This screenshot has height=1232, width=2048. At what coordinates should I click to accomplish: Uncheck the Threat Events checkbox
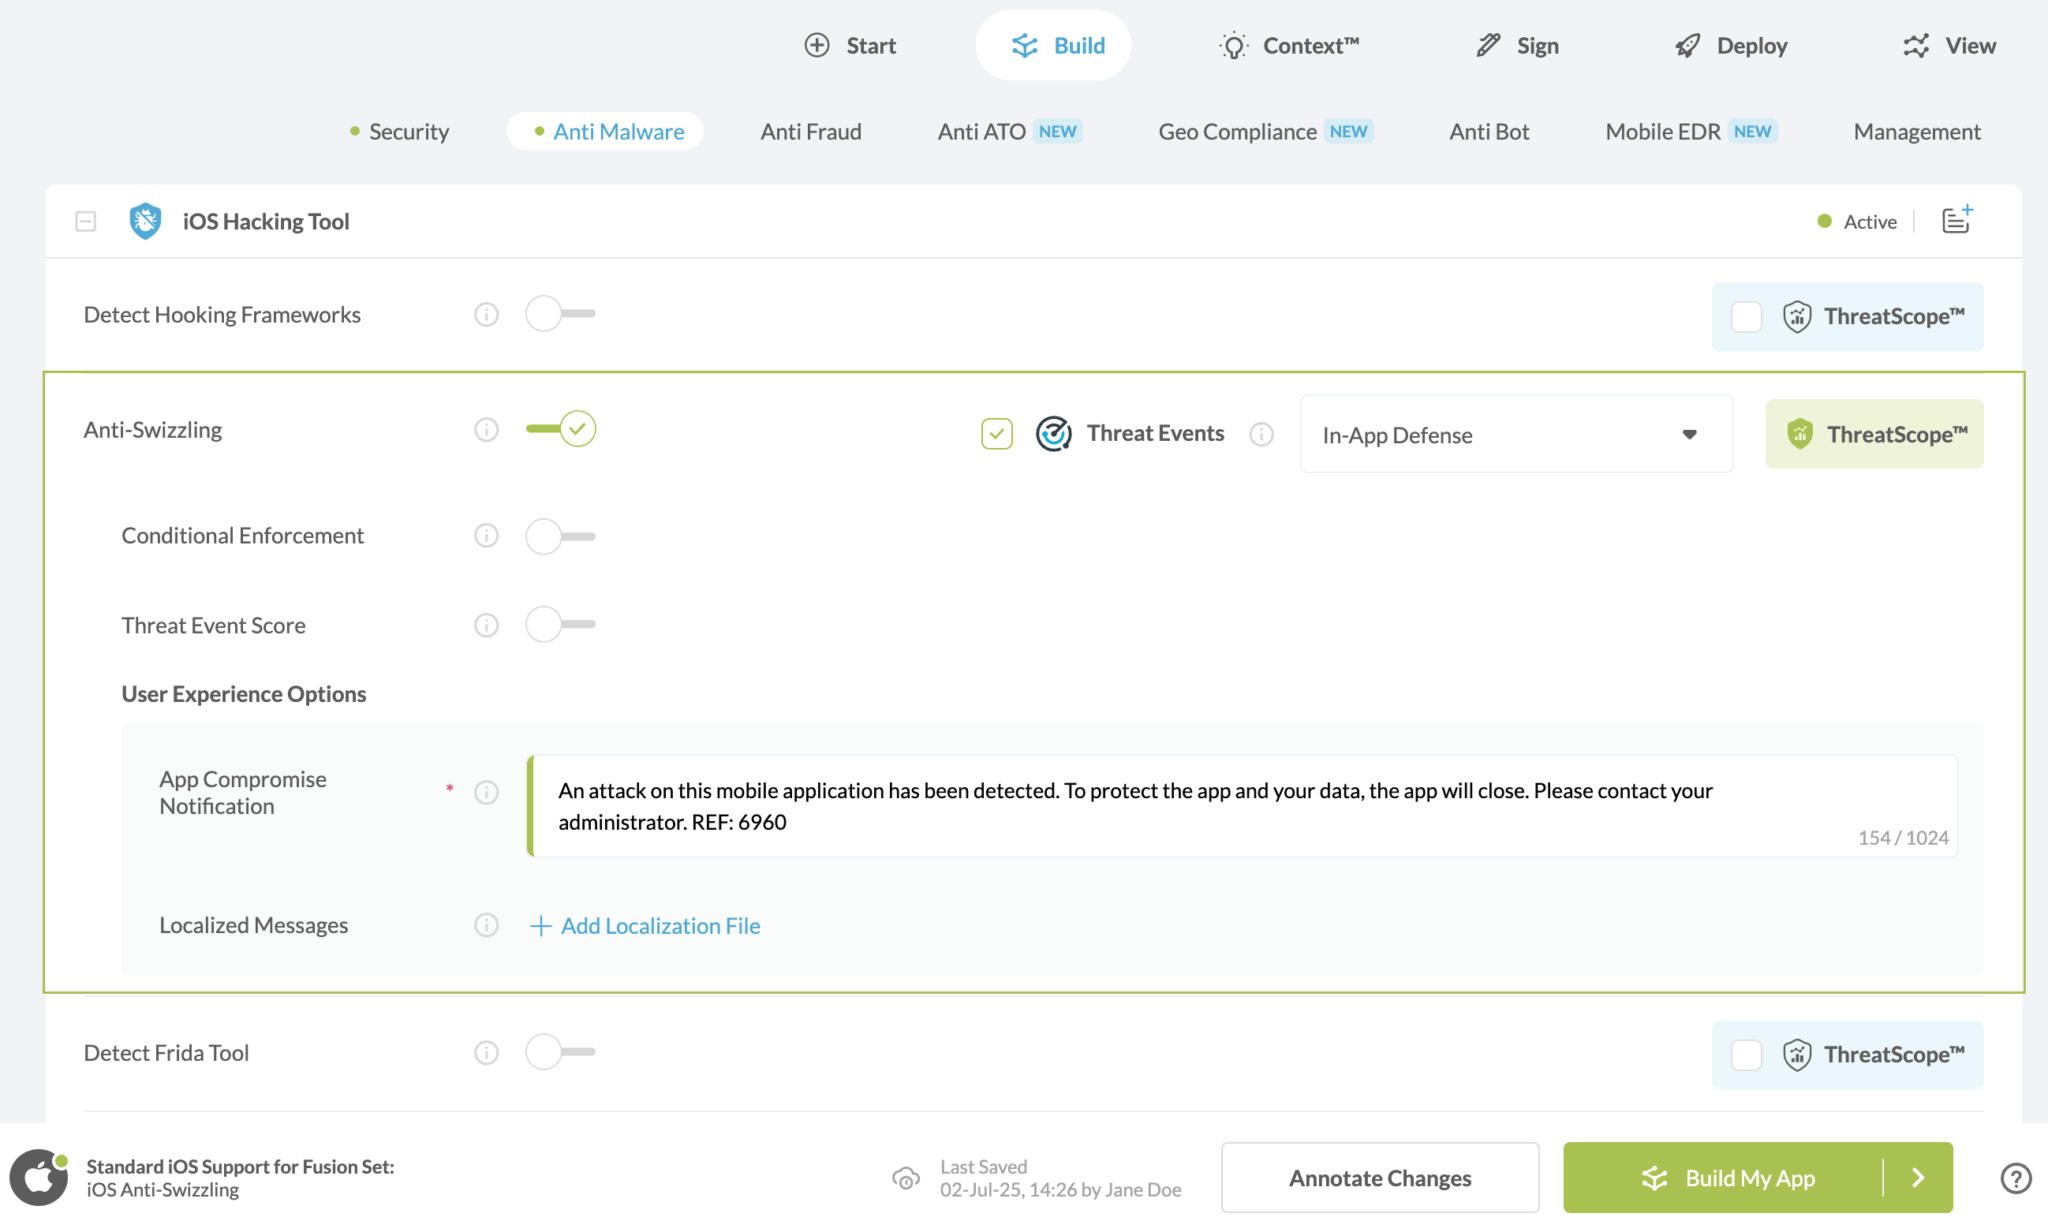point(996,434)
